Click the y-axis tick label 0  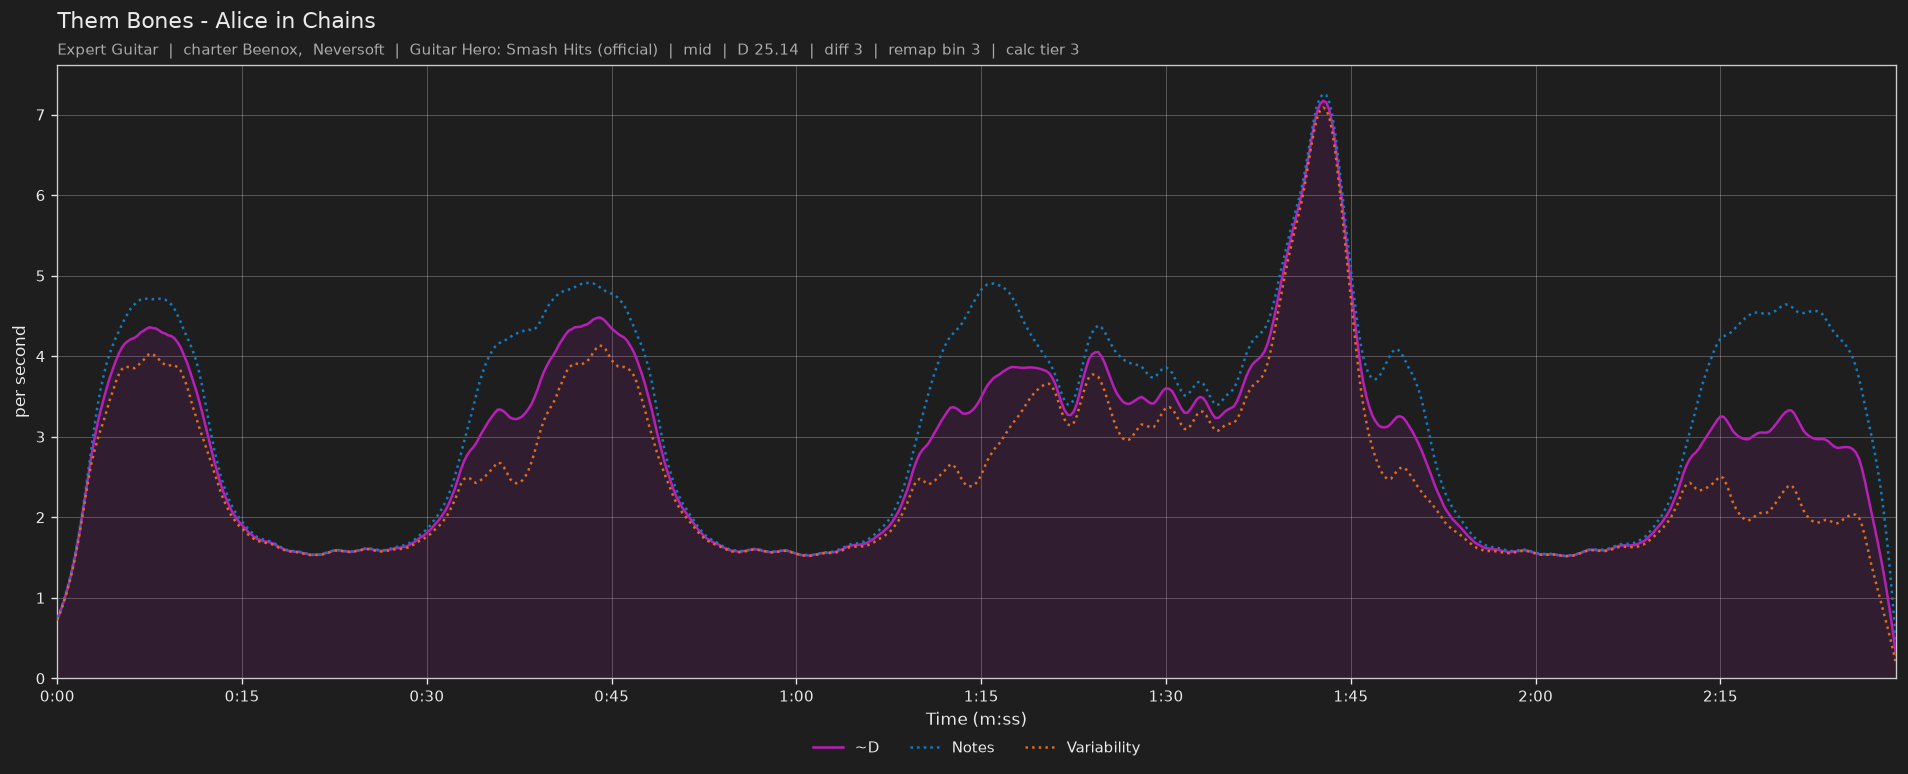tap(42, 679)
